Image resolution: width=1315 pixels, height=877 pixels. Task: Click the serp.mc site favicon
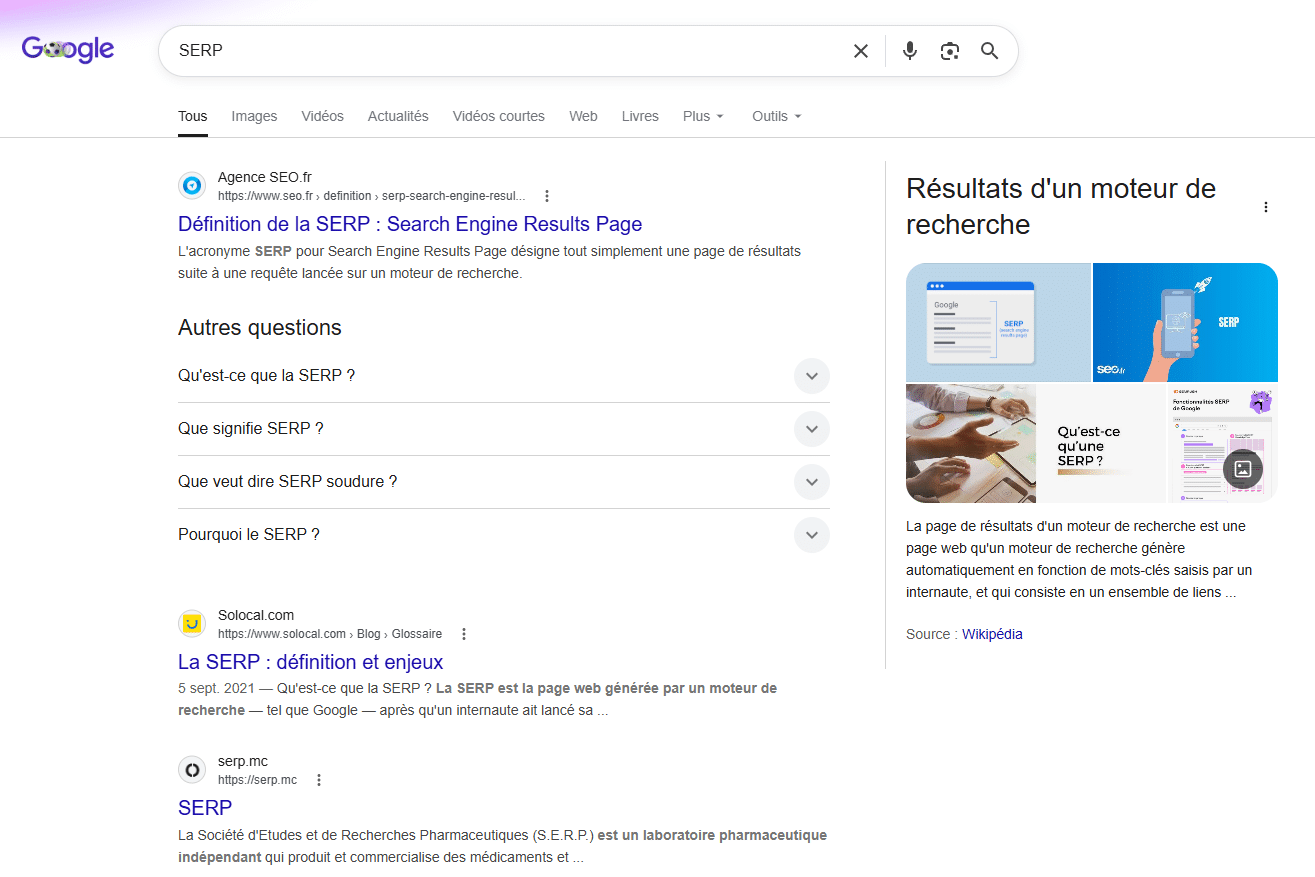(192, 770)
